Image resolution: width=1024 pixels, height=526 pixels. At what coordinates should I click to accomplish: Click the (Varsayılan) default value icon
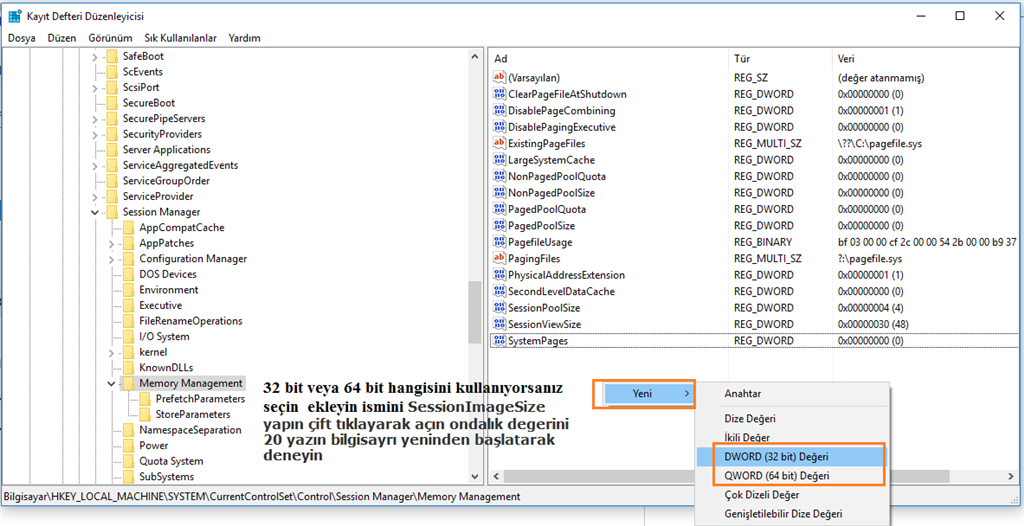point(500,78)
